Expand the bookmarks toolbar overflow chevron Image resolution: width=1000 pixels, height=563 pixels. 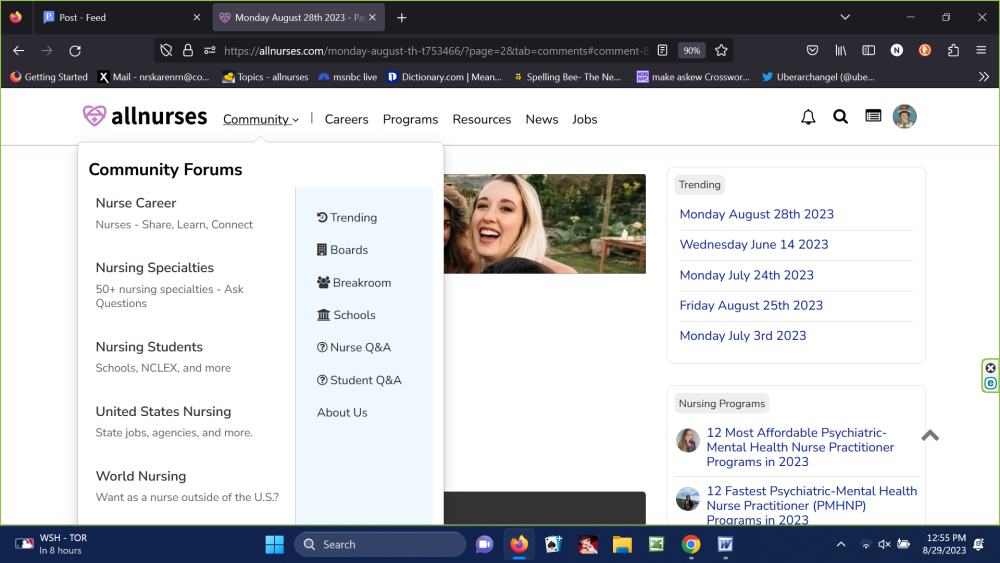[983, 77]
